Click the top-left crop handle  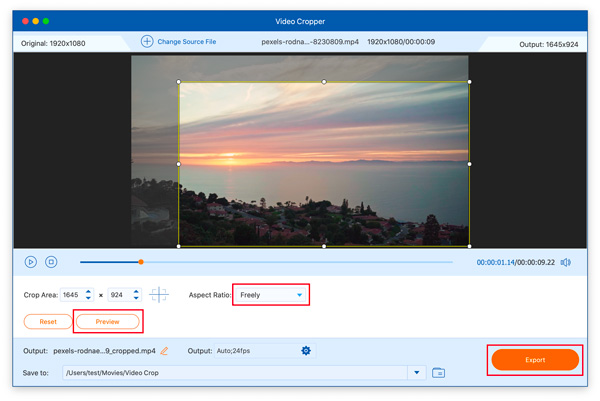[x=179, y=82]
